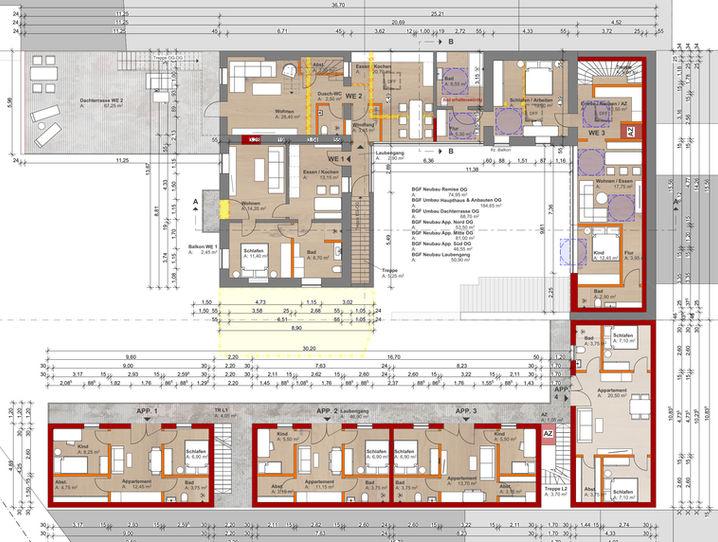Select 'BGF Umbau Haupthaus & Anbauten OG' line
This screenshot has height=542, width=718.
click(x=456, y=200)
